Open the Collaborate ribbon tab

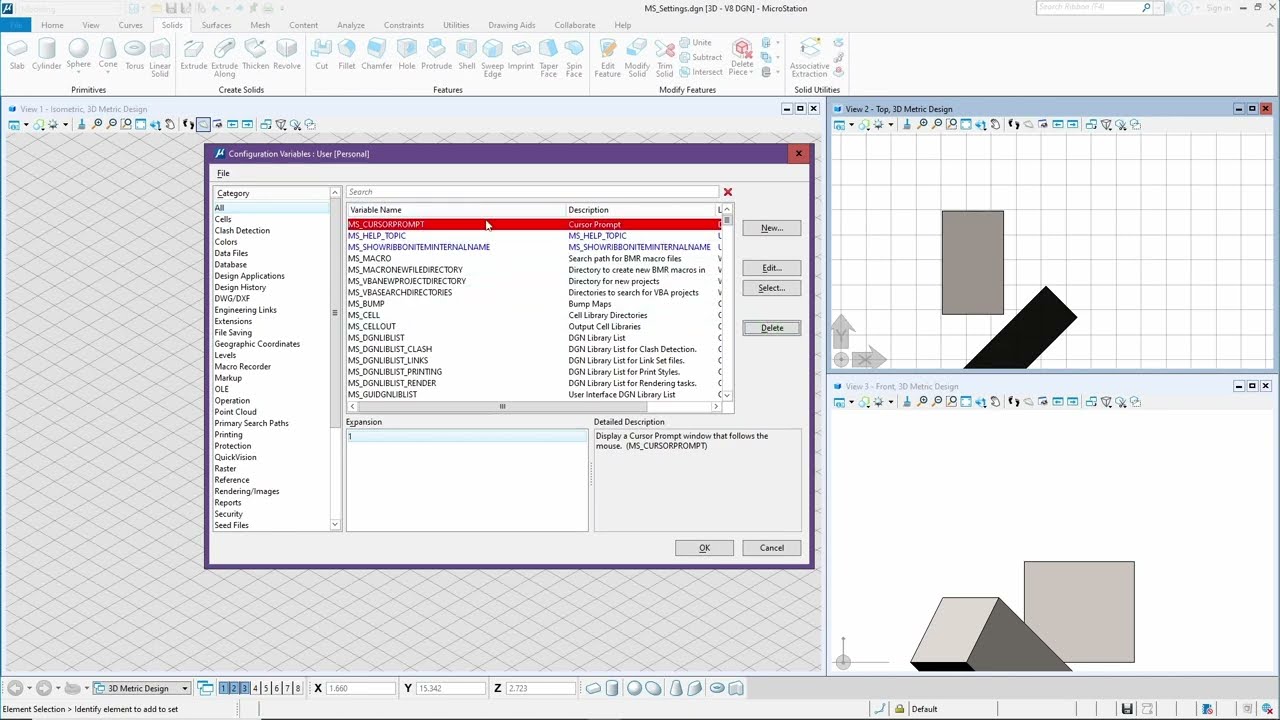tap(574, 25)
